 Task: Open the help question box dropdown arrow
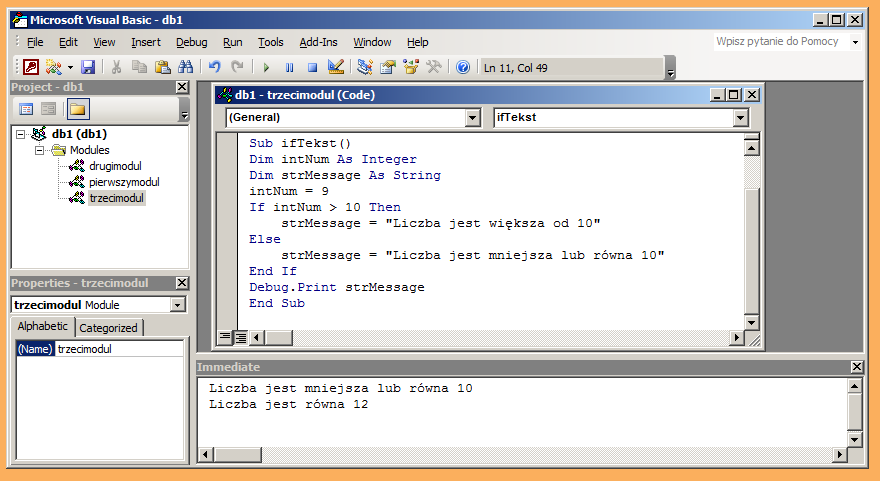855,42
